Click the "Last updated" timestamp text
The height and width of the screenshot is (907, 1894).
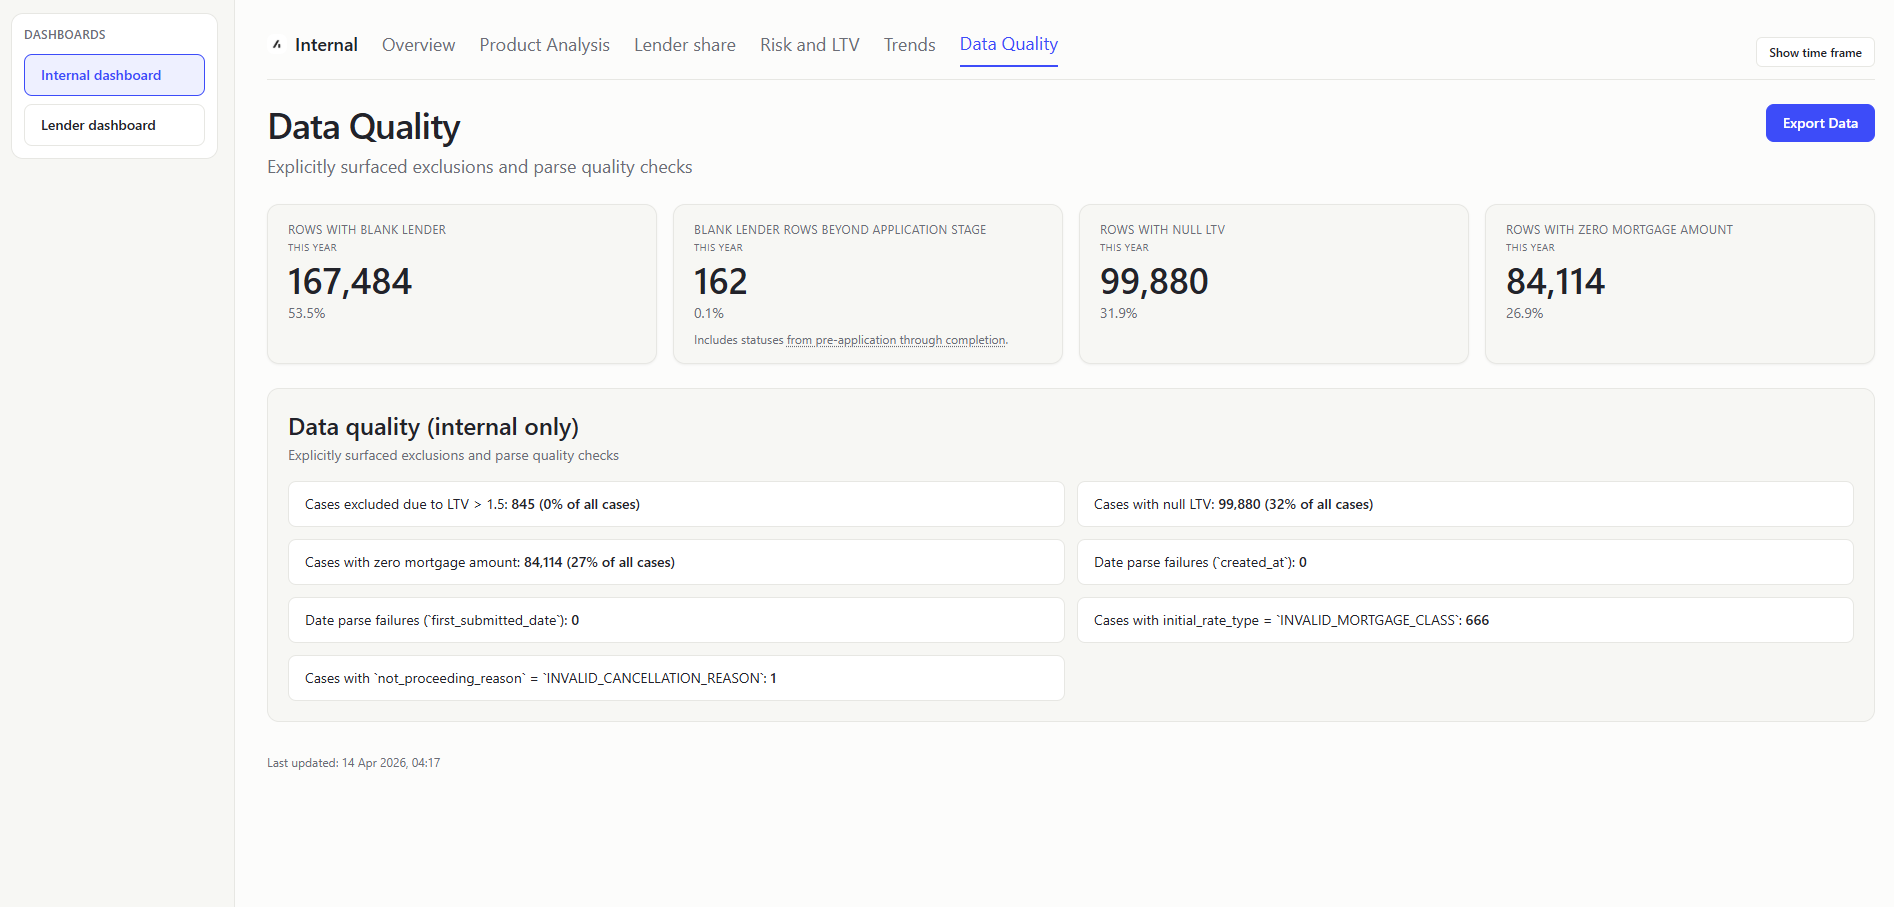point(353,762)
